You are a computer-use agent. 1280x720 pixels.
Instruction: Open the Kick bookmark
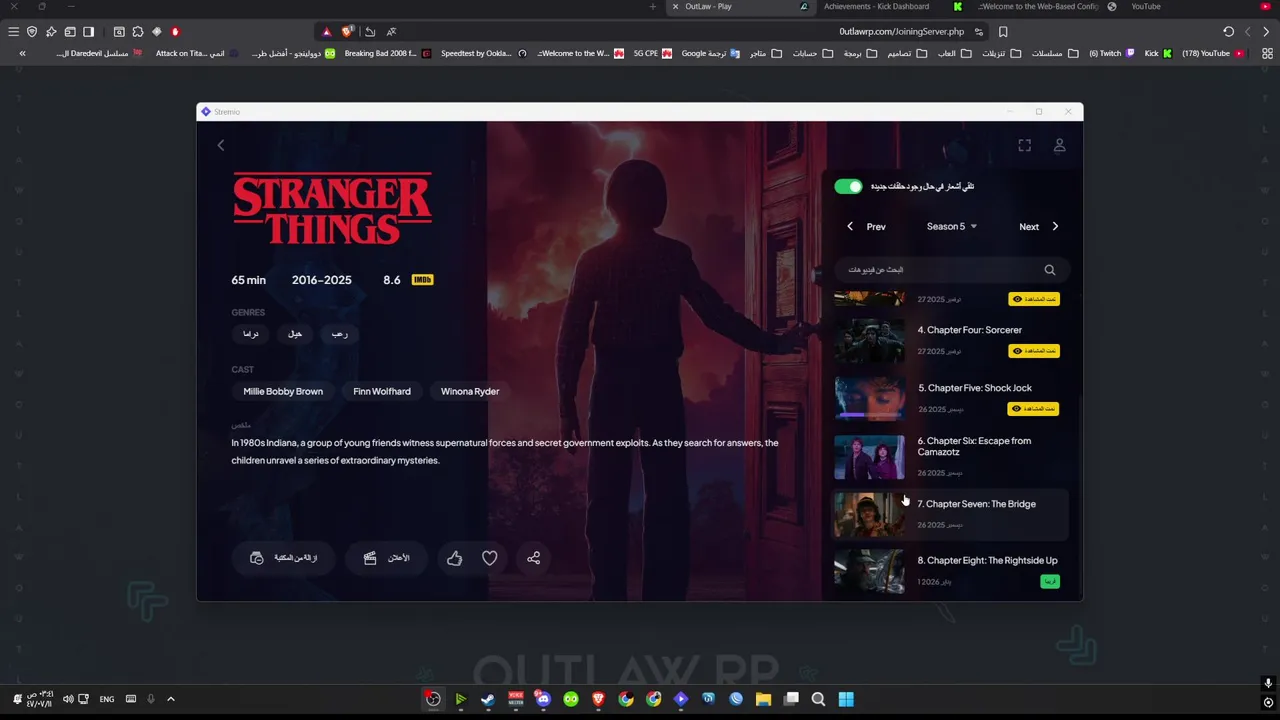[1158, 53]
